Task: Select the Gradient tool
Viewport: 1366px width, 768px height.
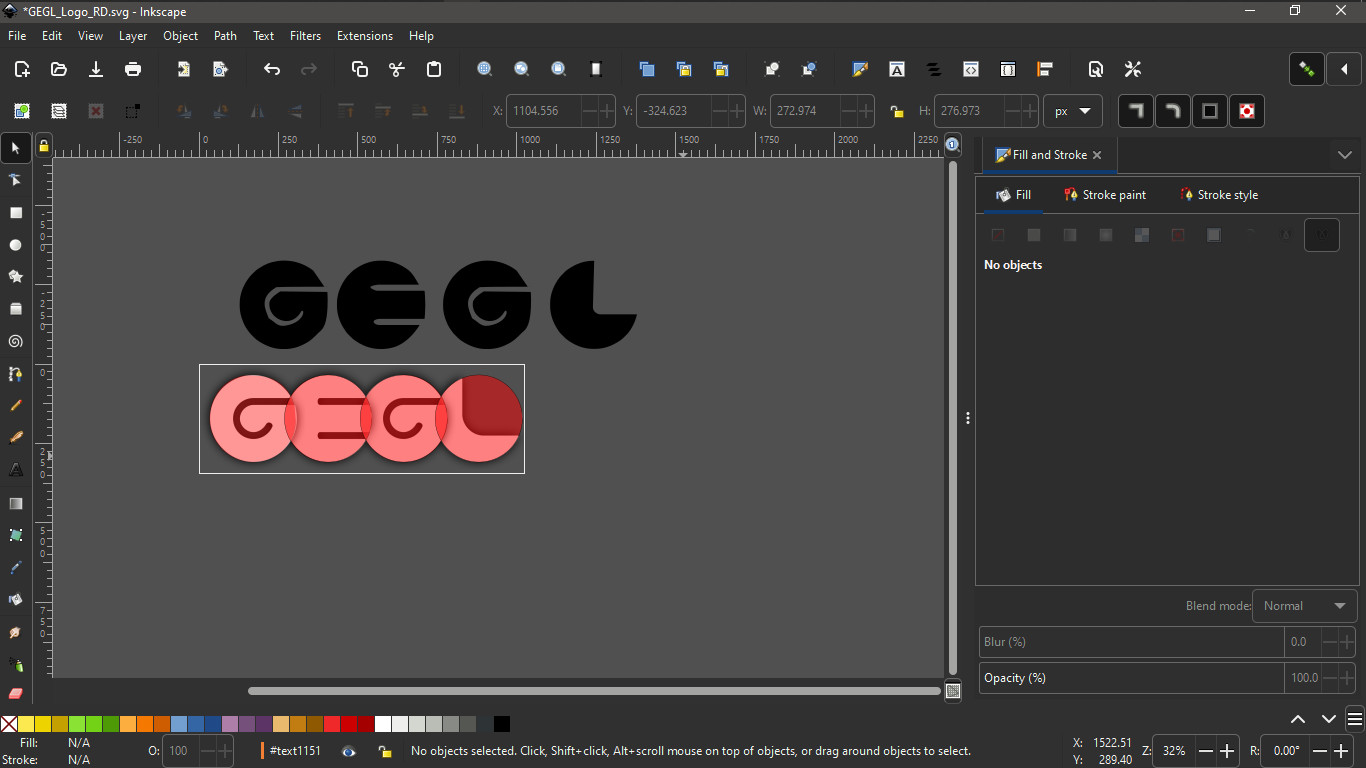Action: pos(15,503)
